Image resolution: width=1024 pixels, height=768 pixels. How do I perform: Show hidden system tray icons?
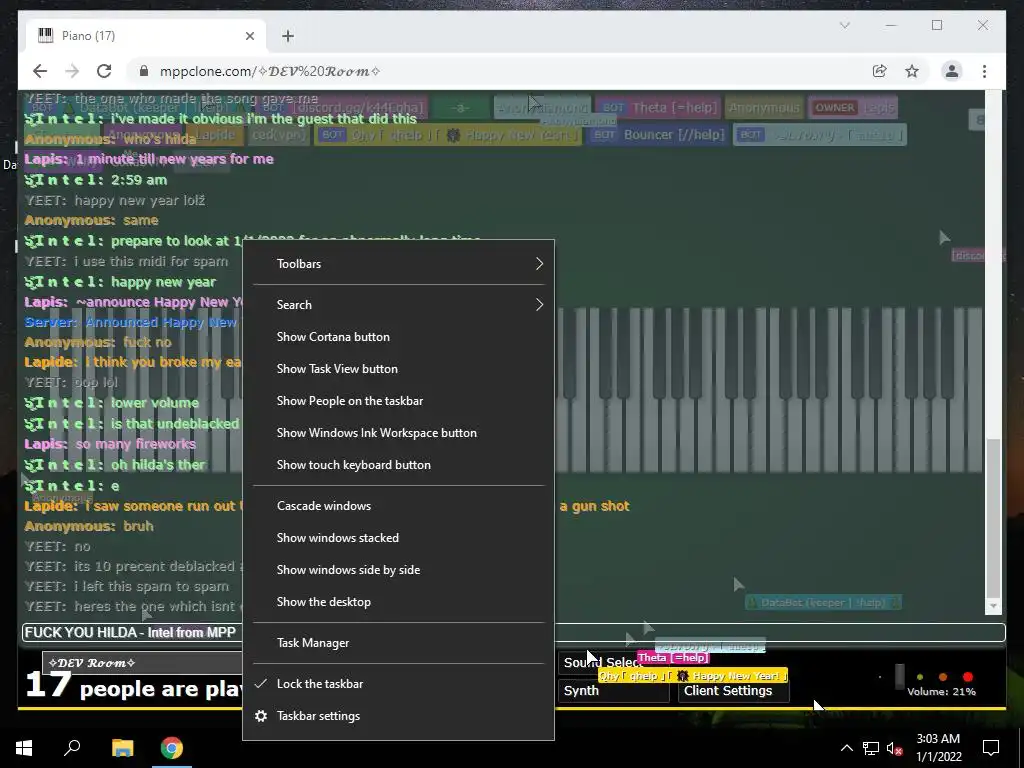(x=846, y=748)
